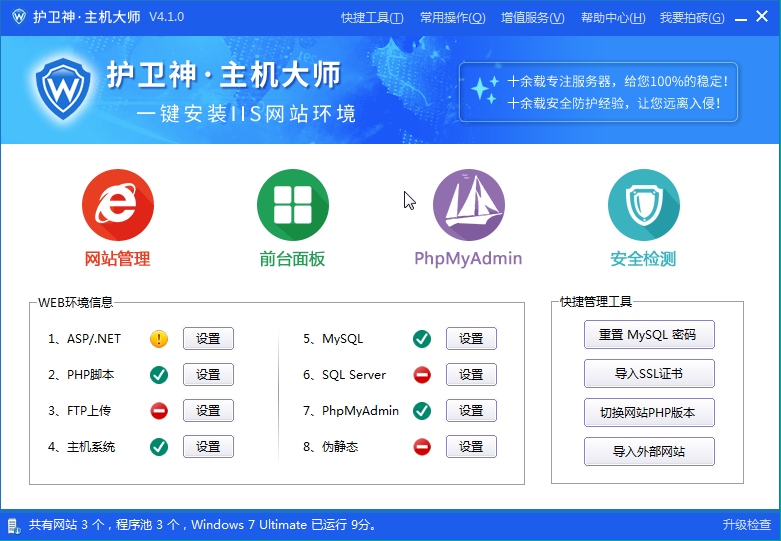Open the 帮助中心(H) menu
Screen dimensions: 781x541
click(x=613, y=18)
